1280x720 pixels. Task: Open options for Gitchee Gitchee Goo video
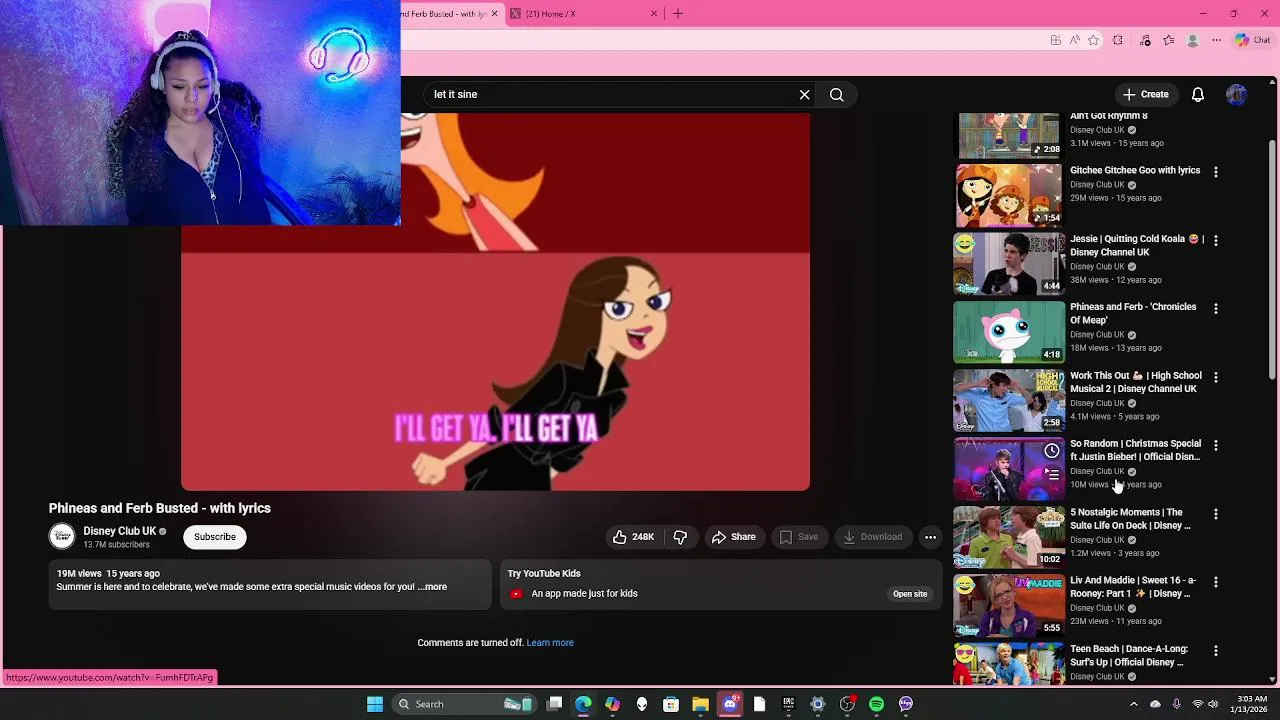(x=1216, y=172)
